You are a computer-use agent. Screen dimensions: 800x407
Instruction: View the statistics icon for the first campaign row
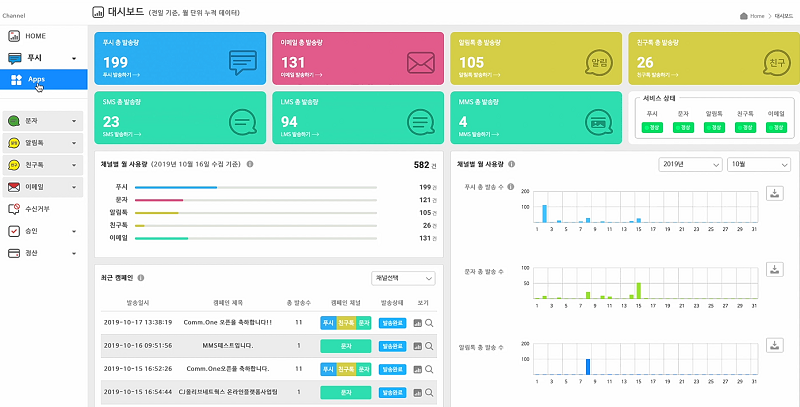point(417,323)
